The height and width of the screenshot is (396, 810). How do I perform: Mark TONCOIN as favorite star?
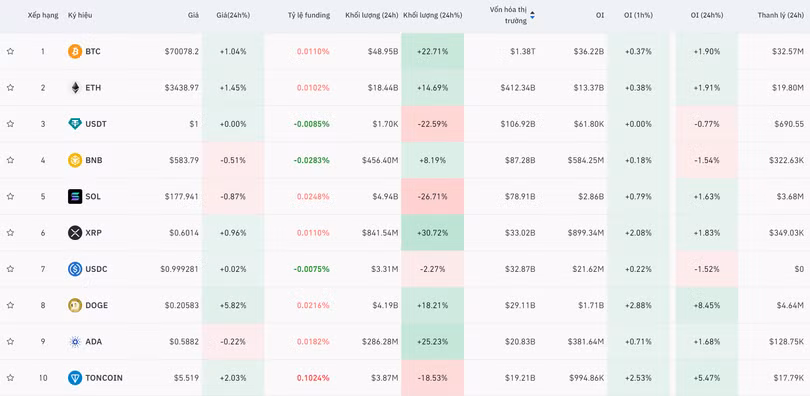click(x=10, y=378)
